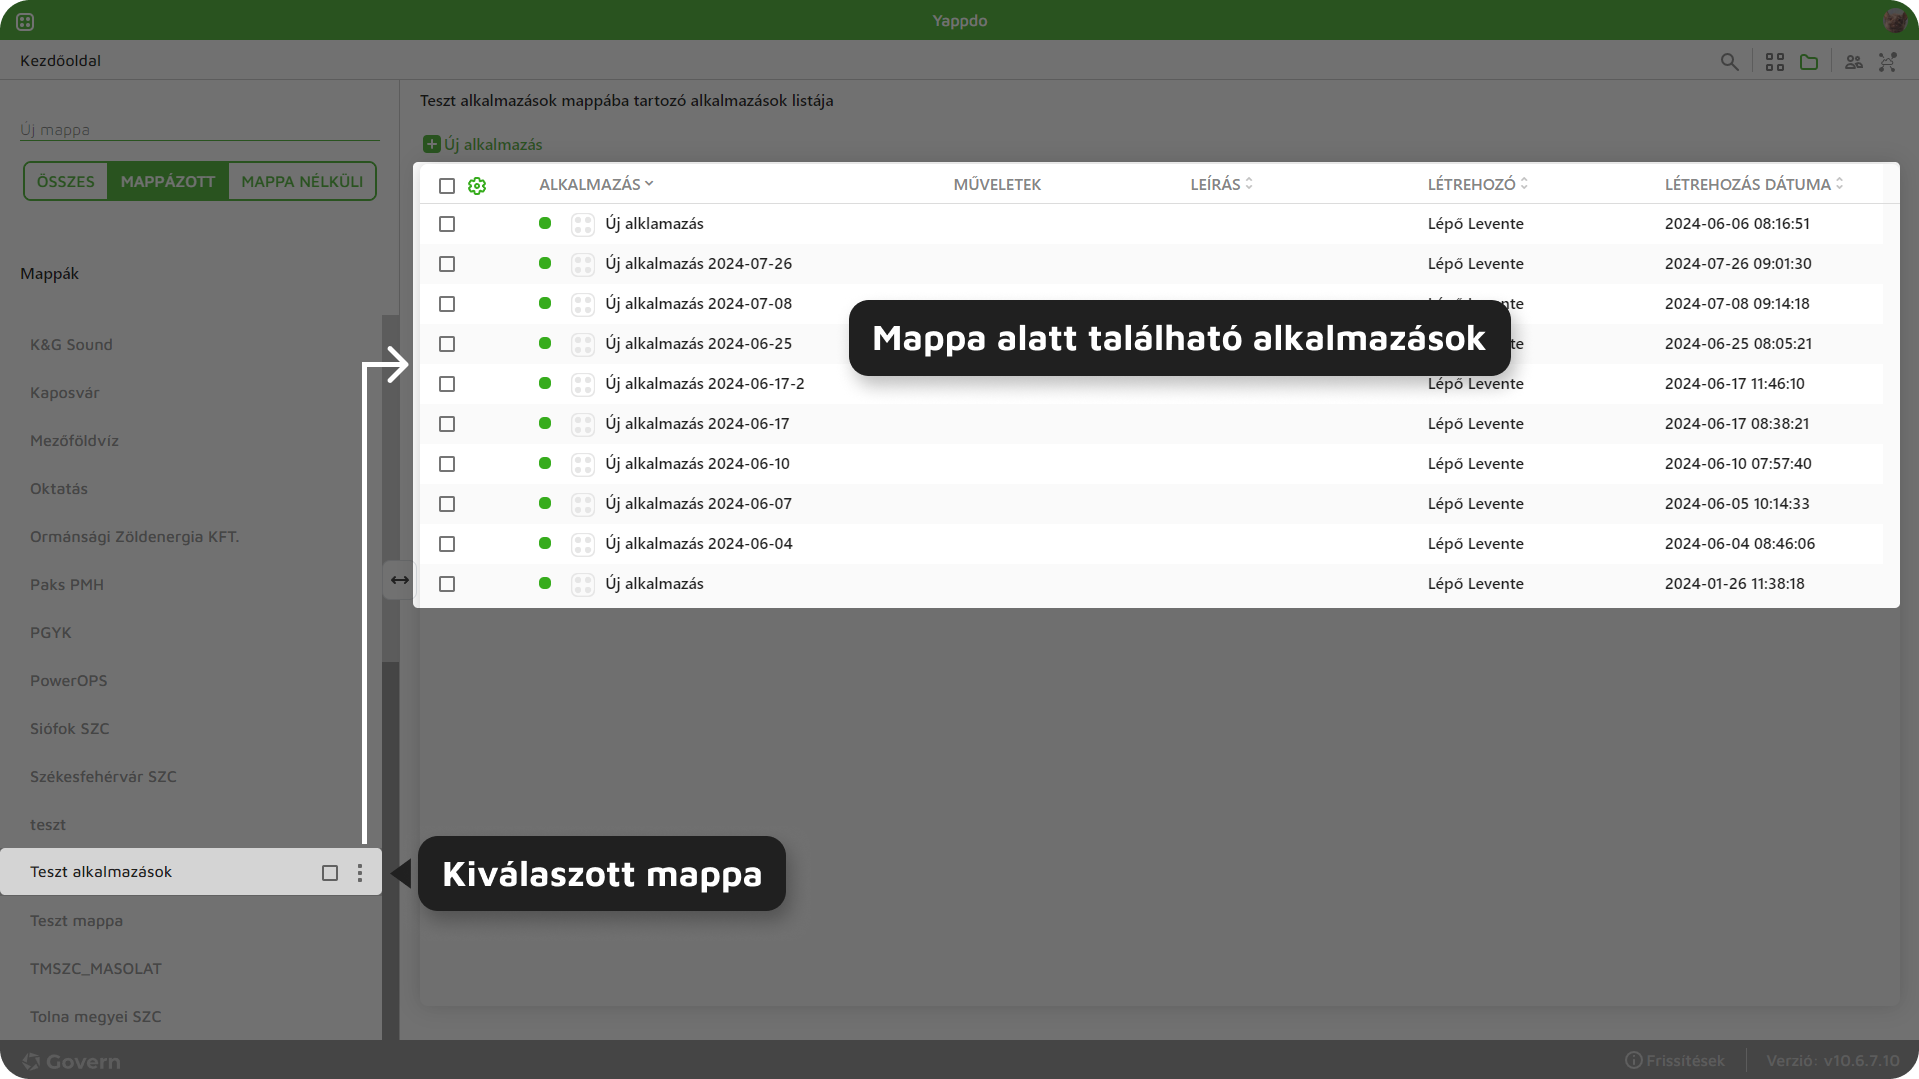
Task: Open table column settings gear icon
Action: click(477, 186)
